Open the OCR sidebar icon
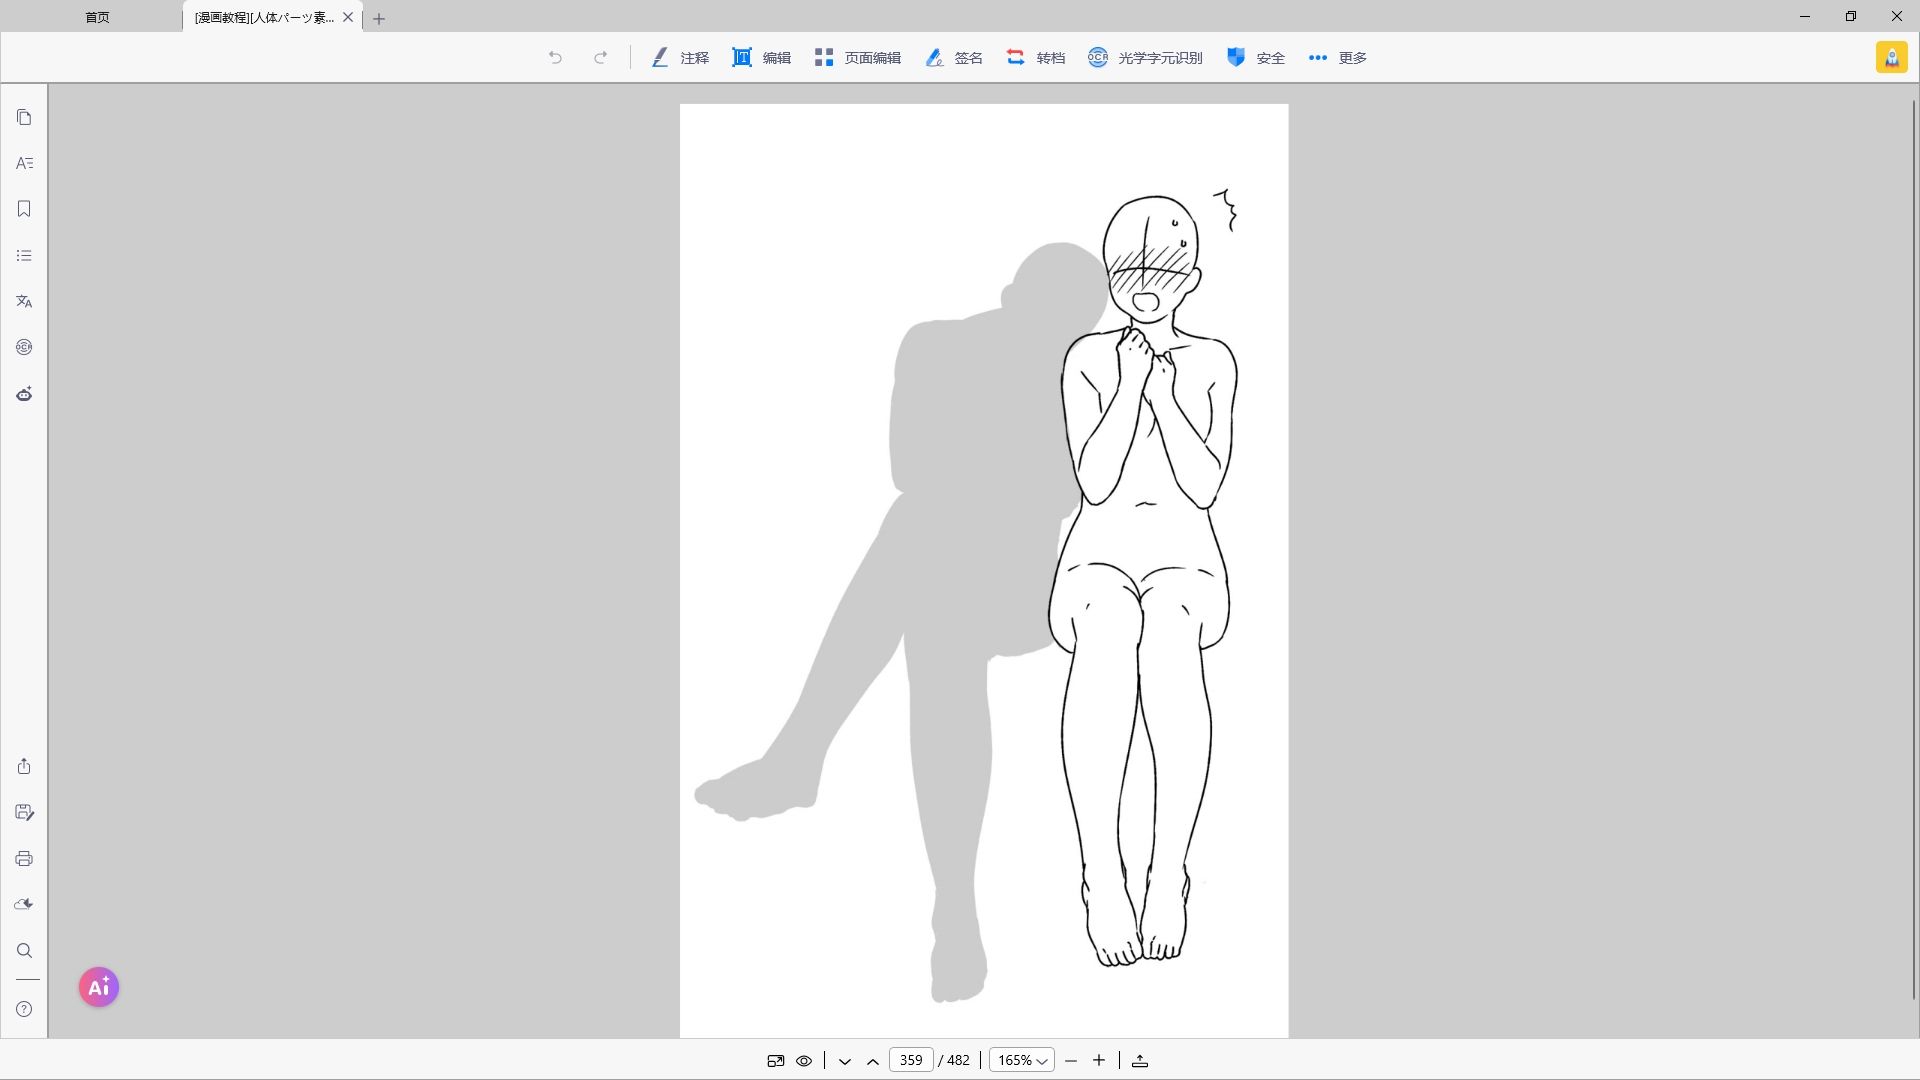1920x1080 pixels. pyautogui.click(x=24, y=347)
